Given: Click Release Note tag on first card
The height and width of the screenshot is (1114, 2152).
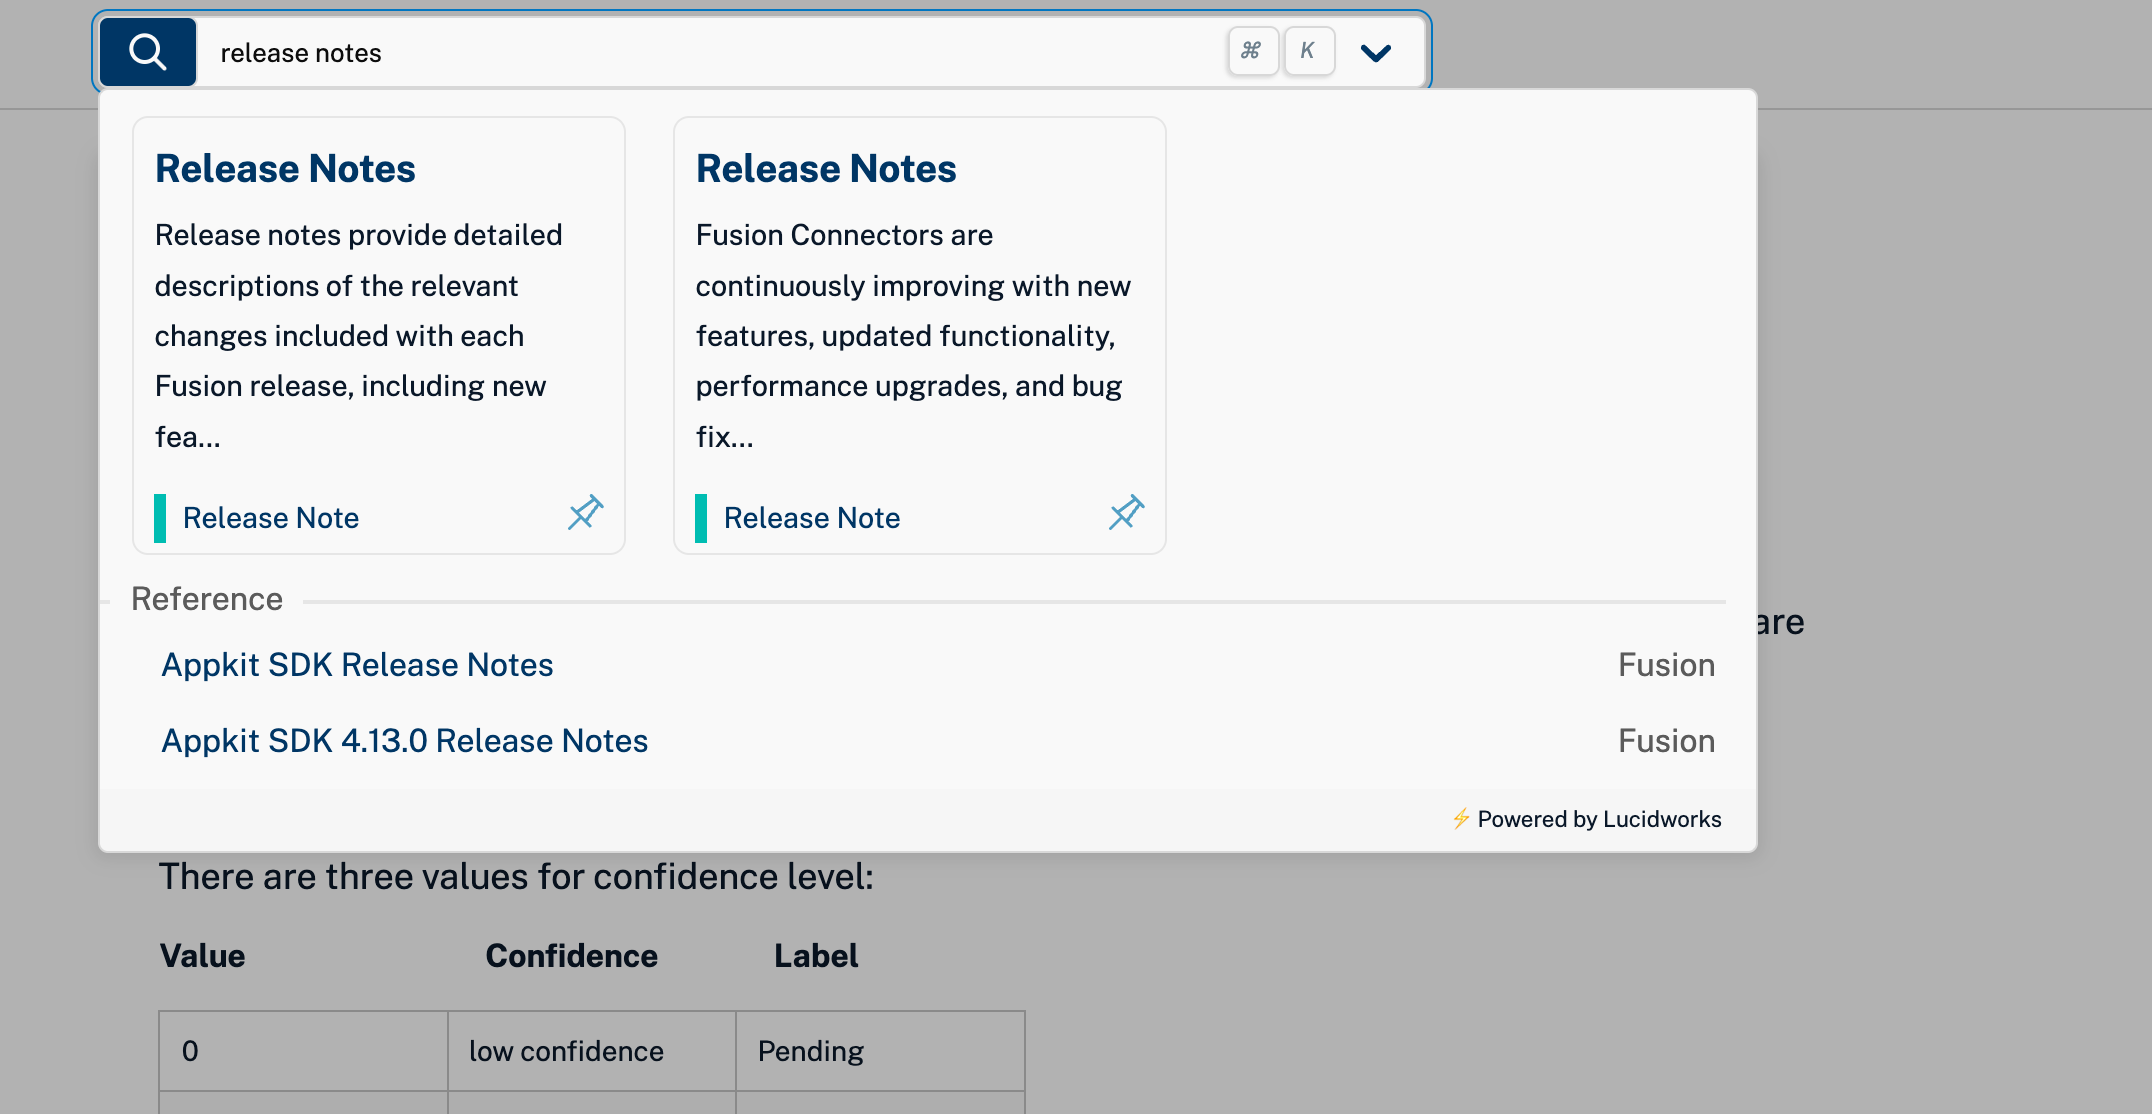Looking at the screenshot, I should click(x=270, y=518).
